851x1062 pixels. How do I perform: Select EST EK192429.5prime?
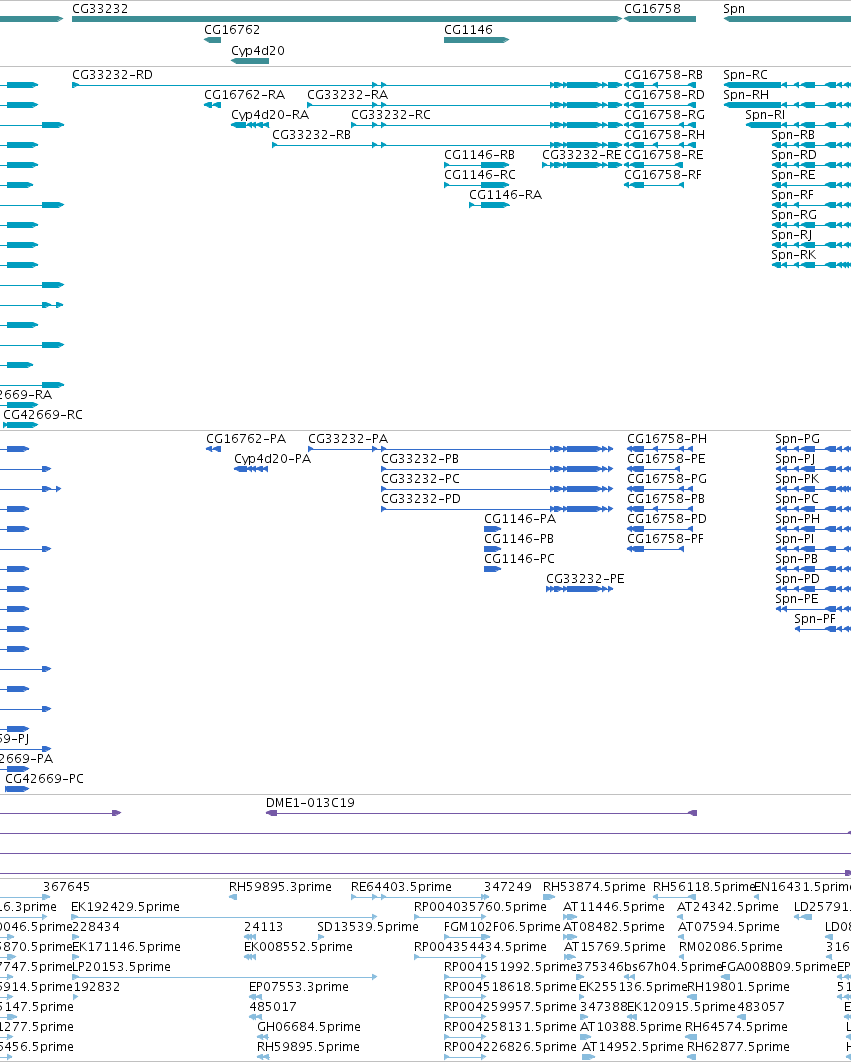pos(125,906)
